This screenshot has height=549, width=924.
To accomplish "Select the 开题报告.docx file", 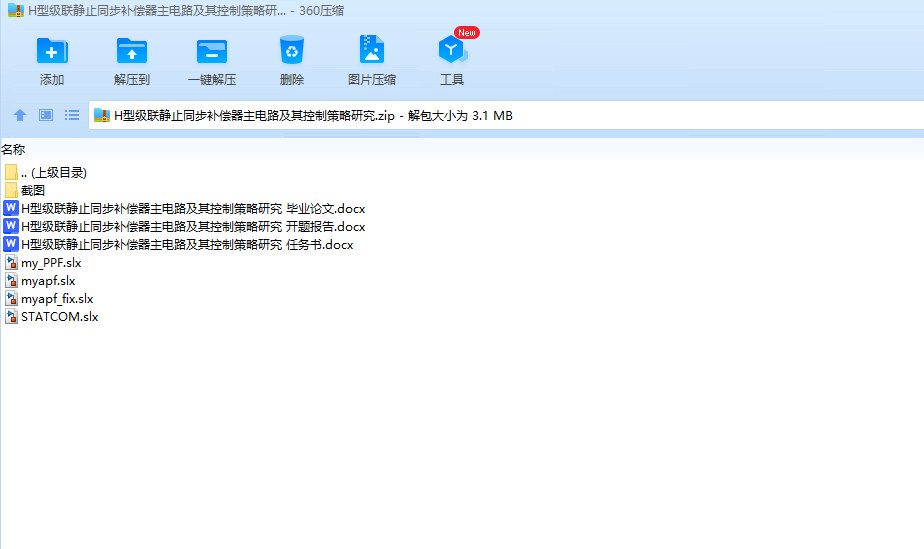I will 193,227.
